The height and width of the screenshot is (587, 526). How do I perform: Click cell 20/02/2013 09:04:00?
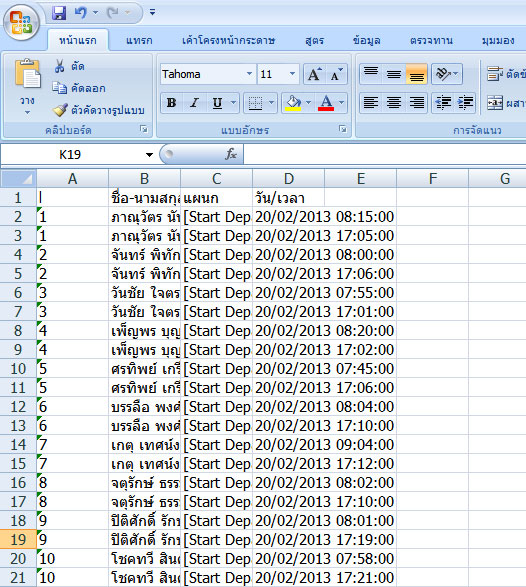click(324, 445)
